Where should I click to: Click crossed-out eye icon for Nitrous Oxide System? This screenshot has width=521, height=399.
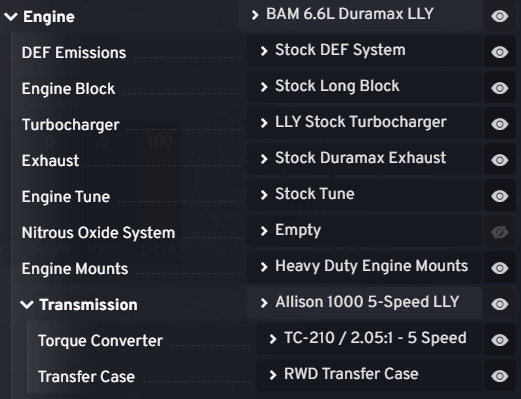(500, 232)
